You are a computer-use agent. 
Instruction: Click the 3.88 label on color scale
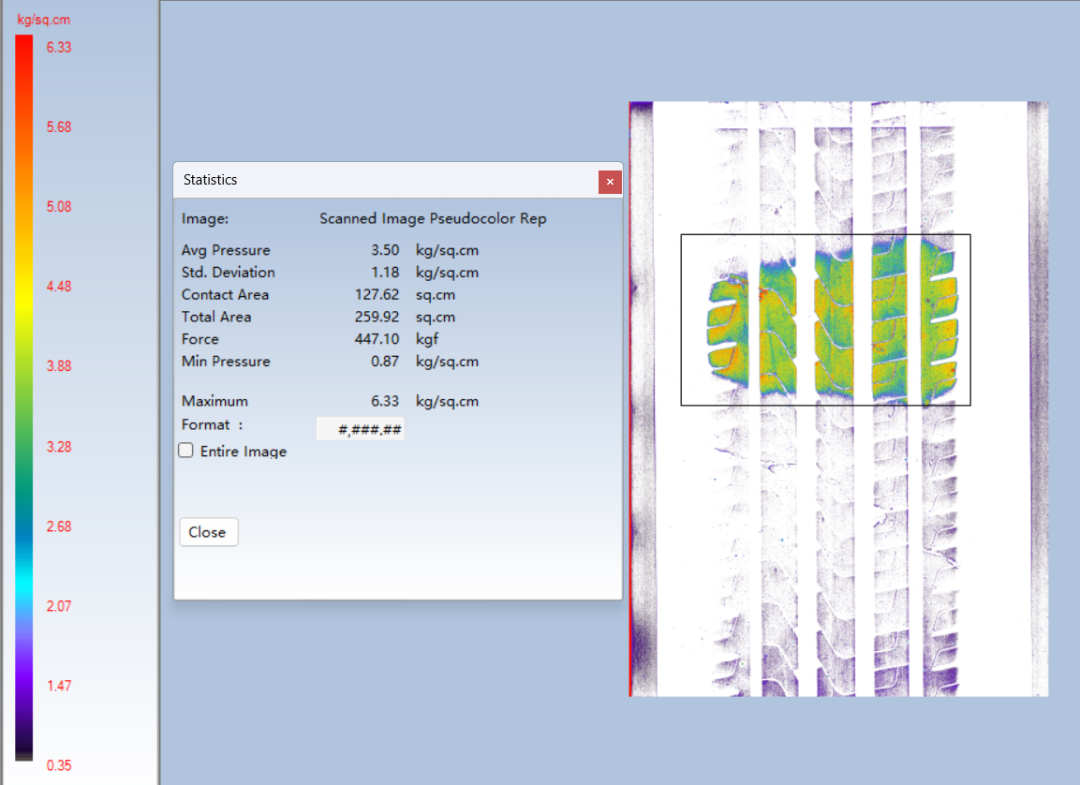(x=59, y=367)
